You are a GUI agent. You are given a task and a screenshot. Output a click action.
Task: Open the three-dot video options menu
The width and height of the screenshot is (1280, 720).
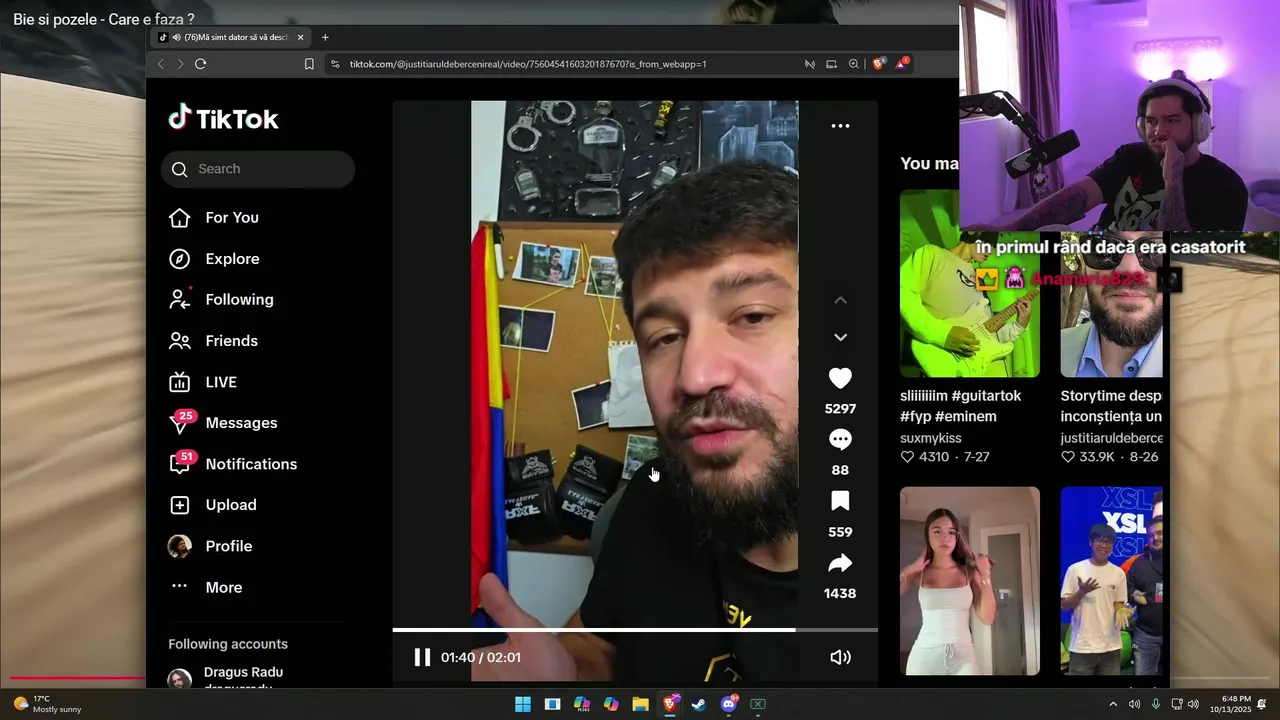click(840, 126)
